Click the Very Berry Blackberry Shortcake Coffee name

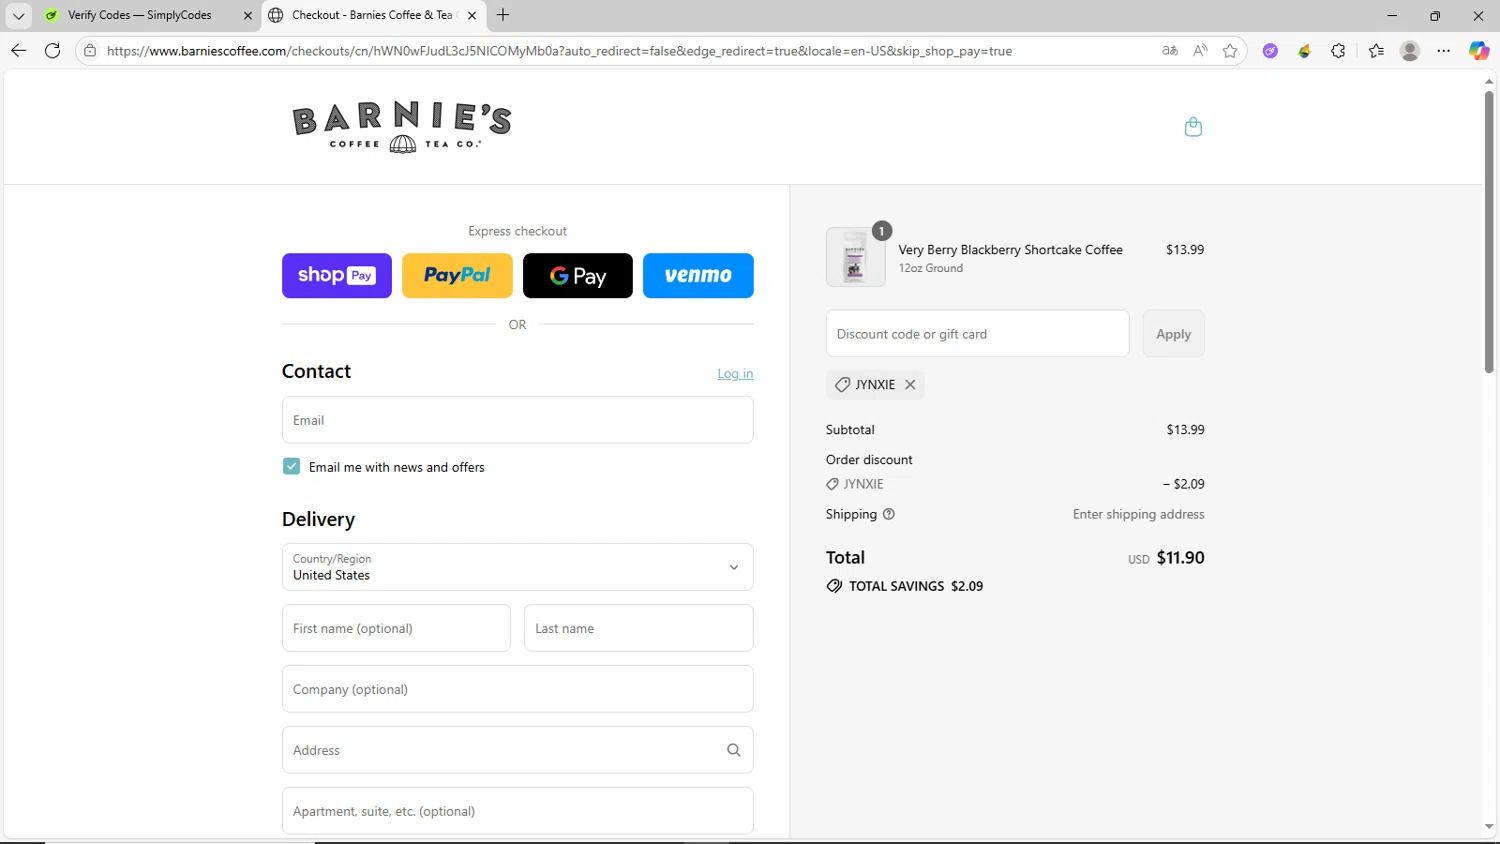point(1010,250)
